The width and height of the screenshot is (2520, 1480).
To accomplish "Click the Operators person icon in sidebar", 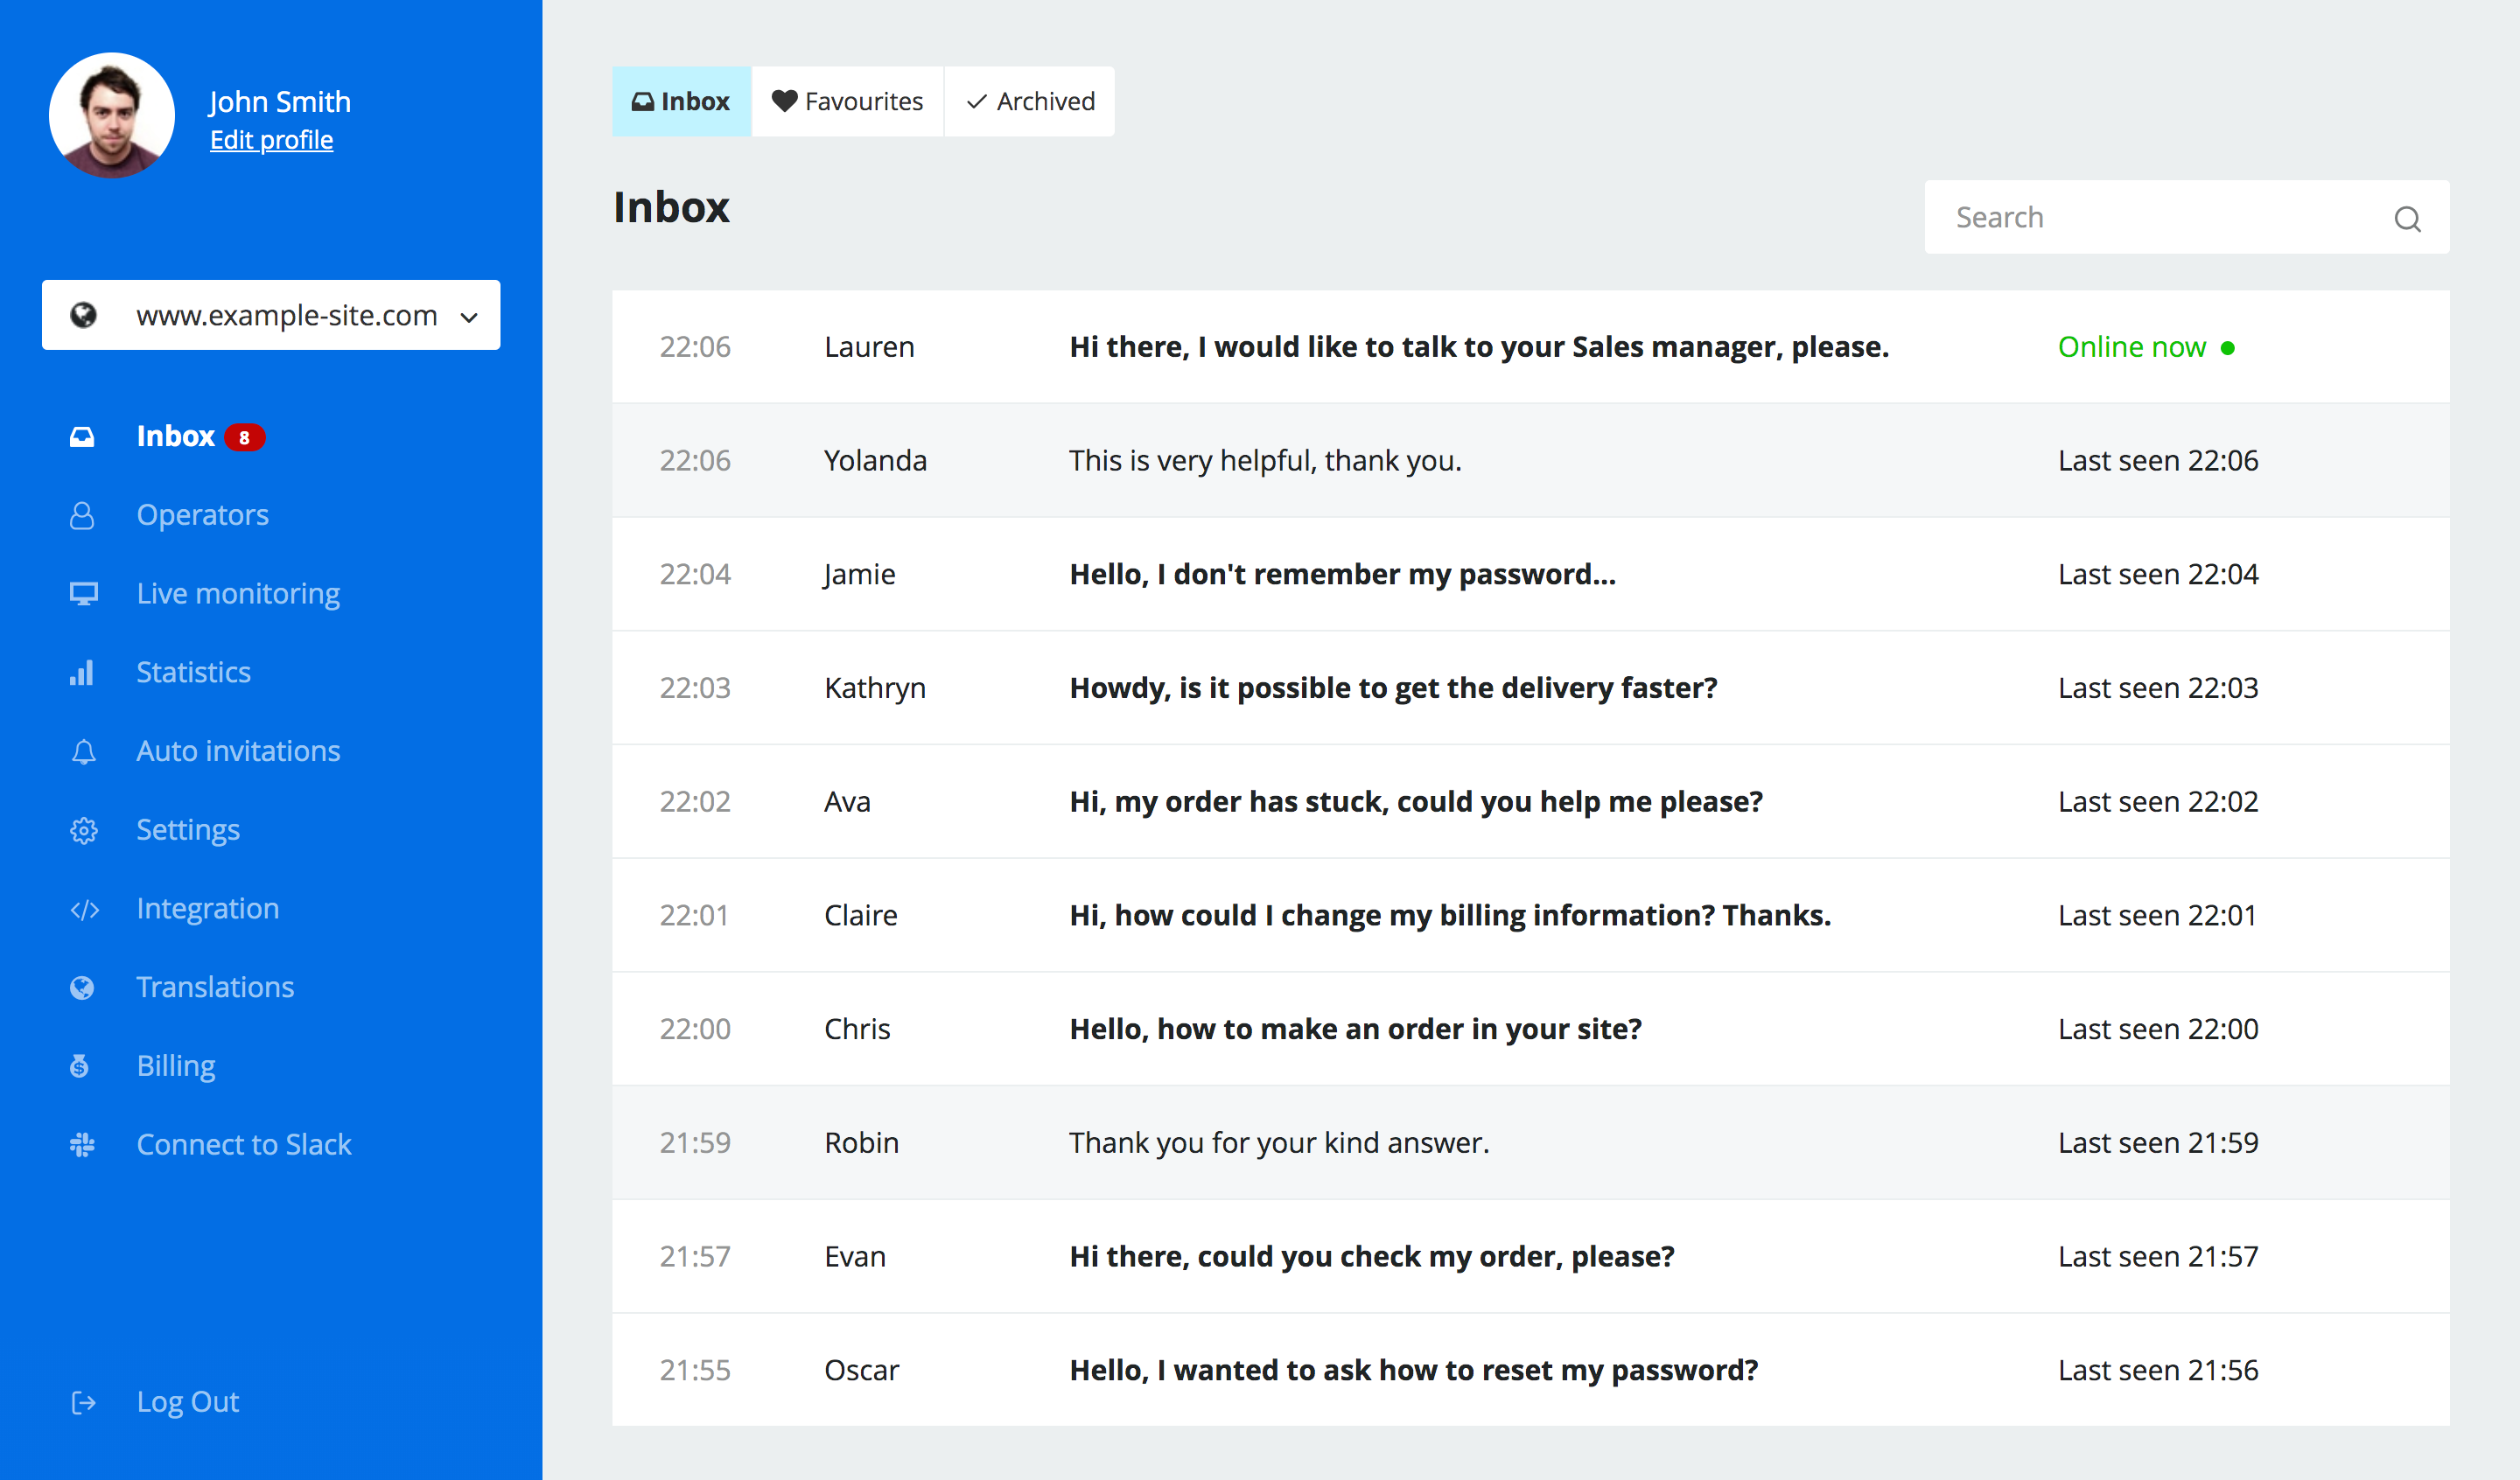I will point(82,515).
